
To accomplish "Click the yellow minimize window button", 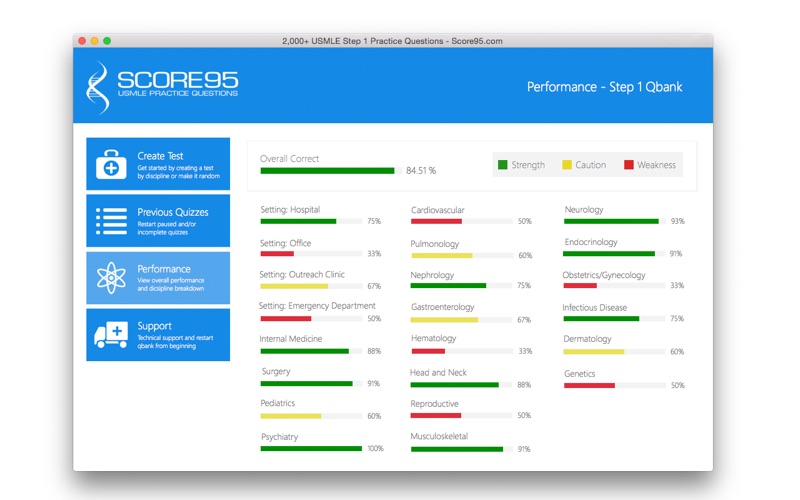I will click(94, 41).
